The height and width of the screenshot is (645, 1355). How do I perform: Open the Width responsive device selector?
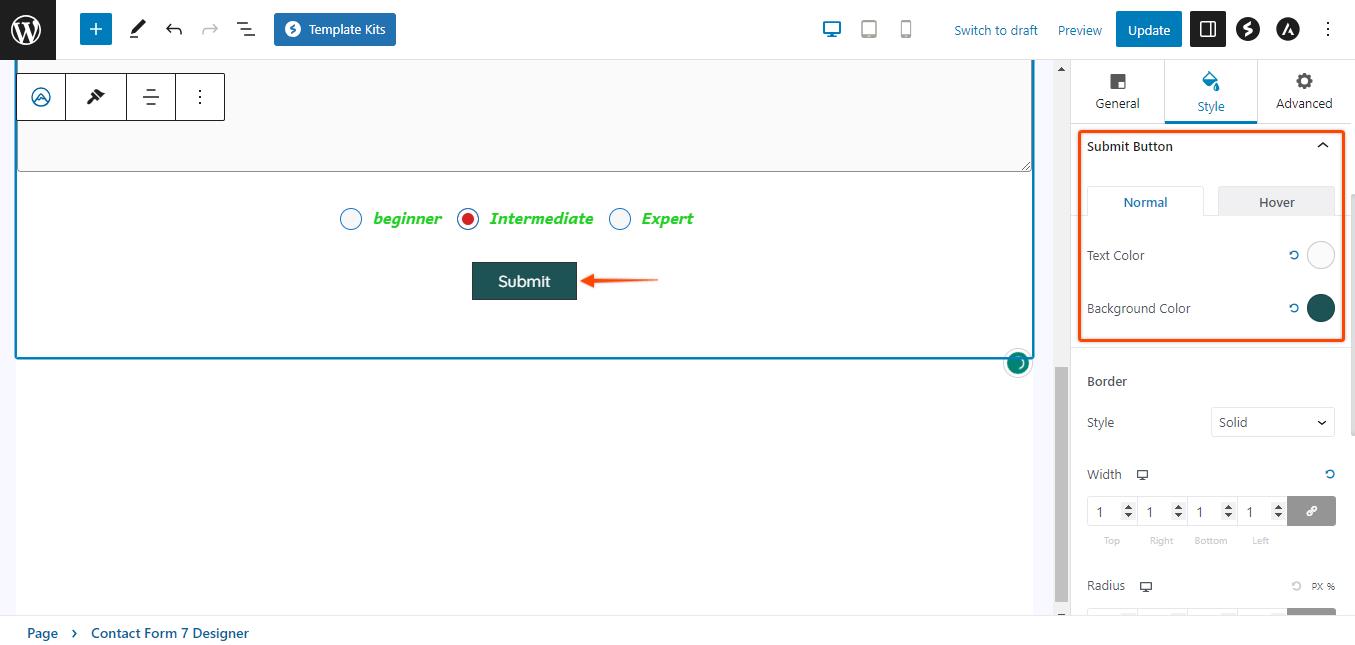tap(1142, 475)
